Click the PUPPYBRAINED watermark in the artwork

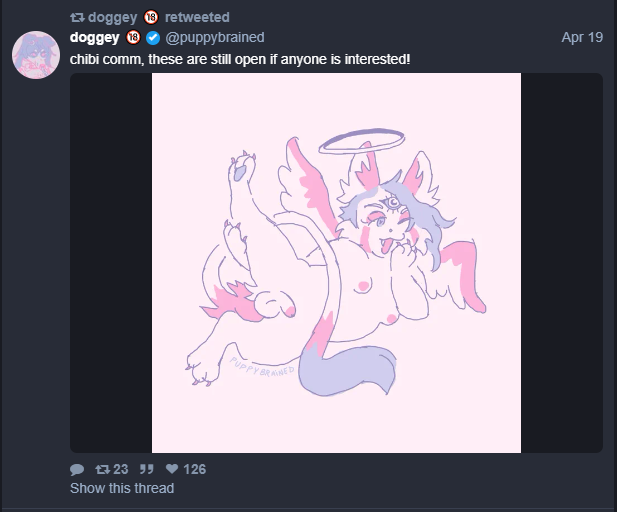262,368
